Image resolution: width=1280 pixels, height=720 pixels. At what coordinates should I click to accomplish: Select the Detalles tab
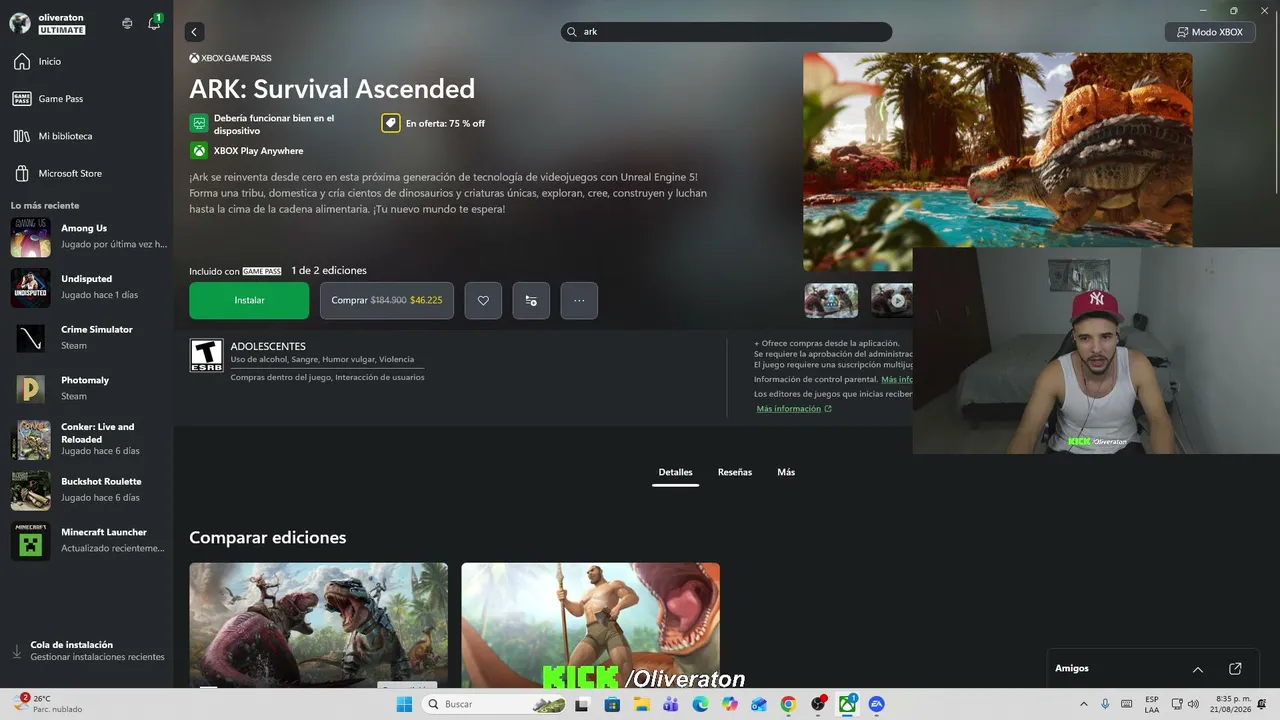coord(675,473)
